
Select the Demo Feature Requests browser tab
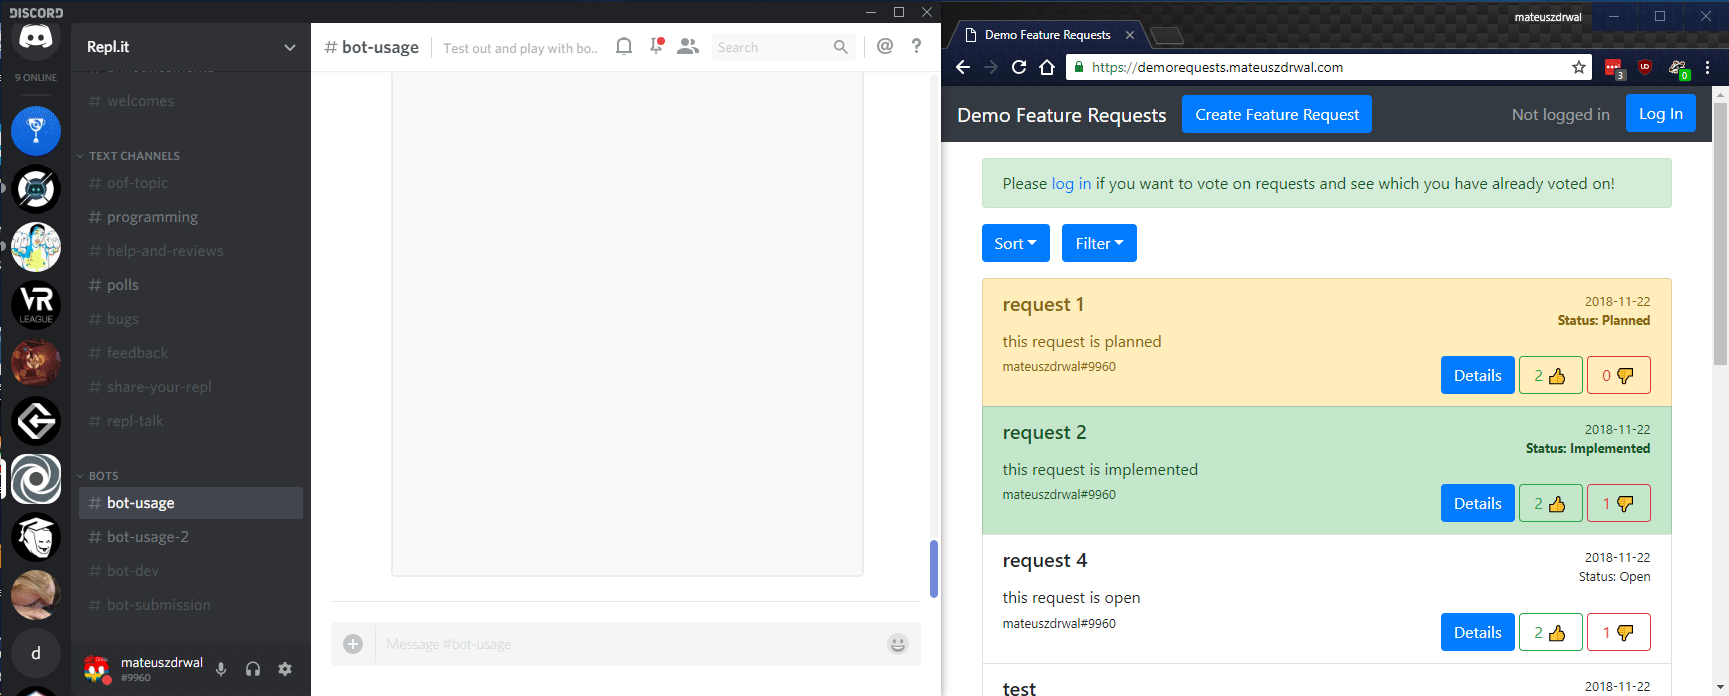click(x=1048, y=35)
